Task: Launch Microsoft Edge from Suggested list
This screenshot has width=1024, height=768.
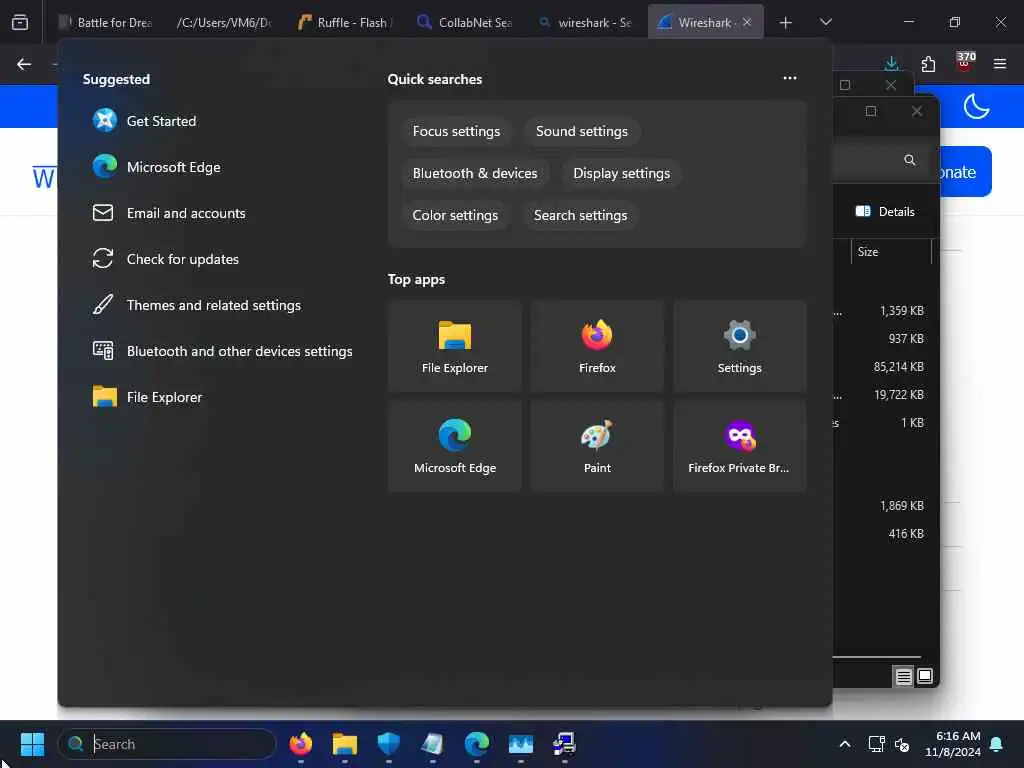Action: click(157, 167)
